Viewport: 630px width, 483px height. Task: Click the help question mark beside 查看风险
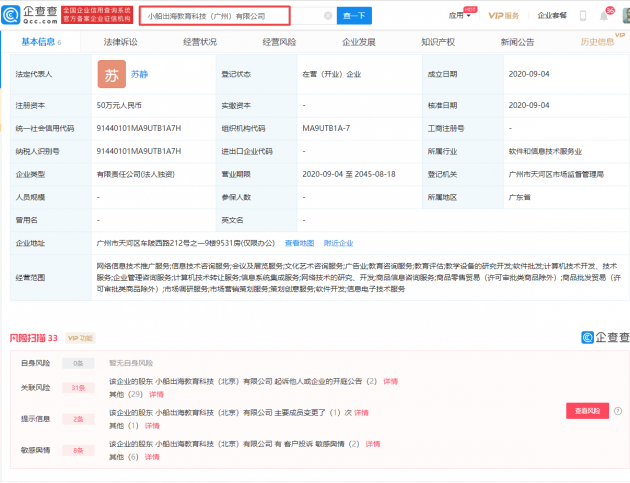618,411
